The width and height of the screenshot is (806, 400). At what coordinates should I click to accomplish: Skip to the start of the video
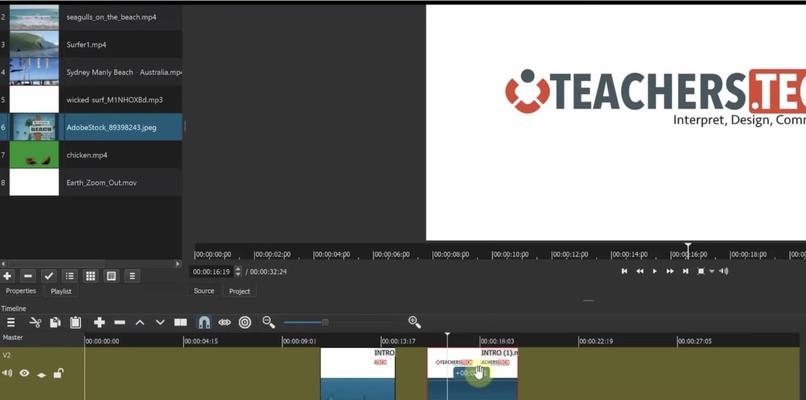tap(625, 271)
